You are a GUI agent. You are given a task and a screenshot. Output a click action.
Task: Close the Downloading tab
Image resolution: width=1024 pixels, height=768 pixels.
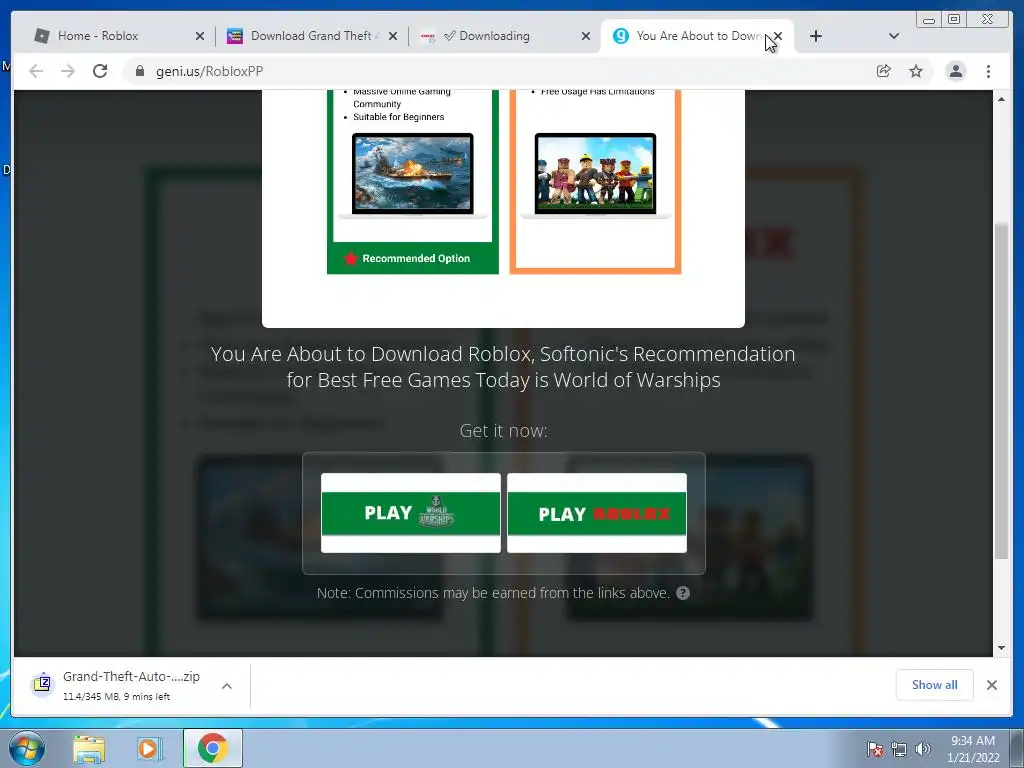586,37
